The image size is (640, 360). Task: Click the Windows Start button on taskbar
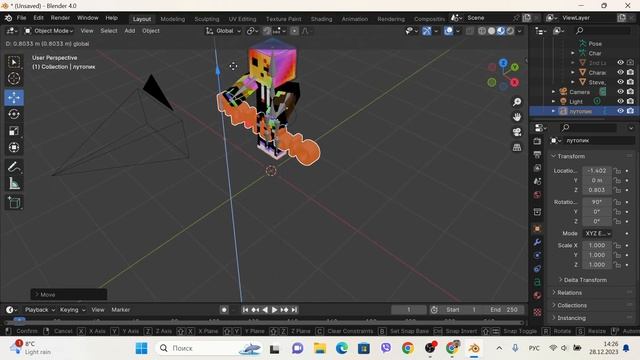[x=141, y=349]
